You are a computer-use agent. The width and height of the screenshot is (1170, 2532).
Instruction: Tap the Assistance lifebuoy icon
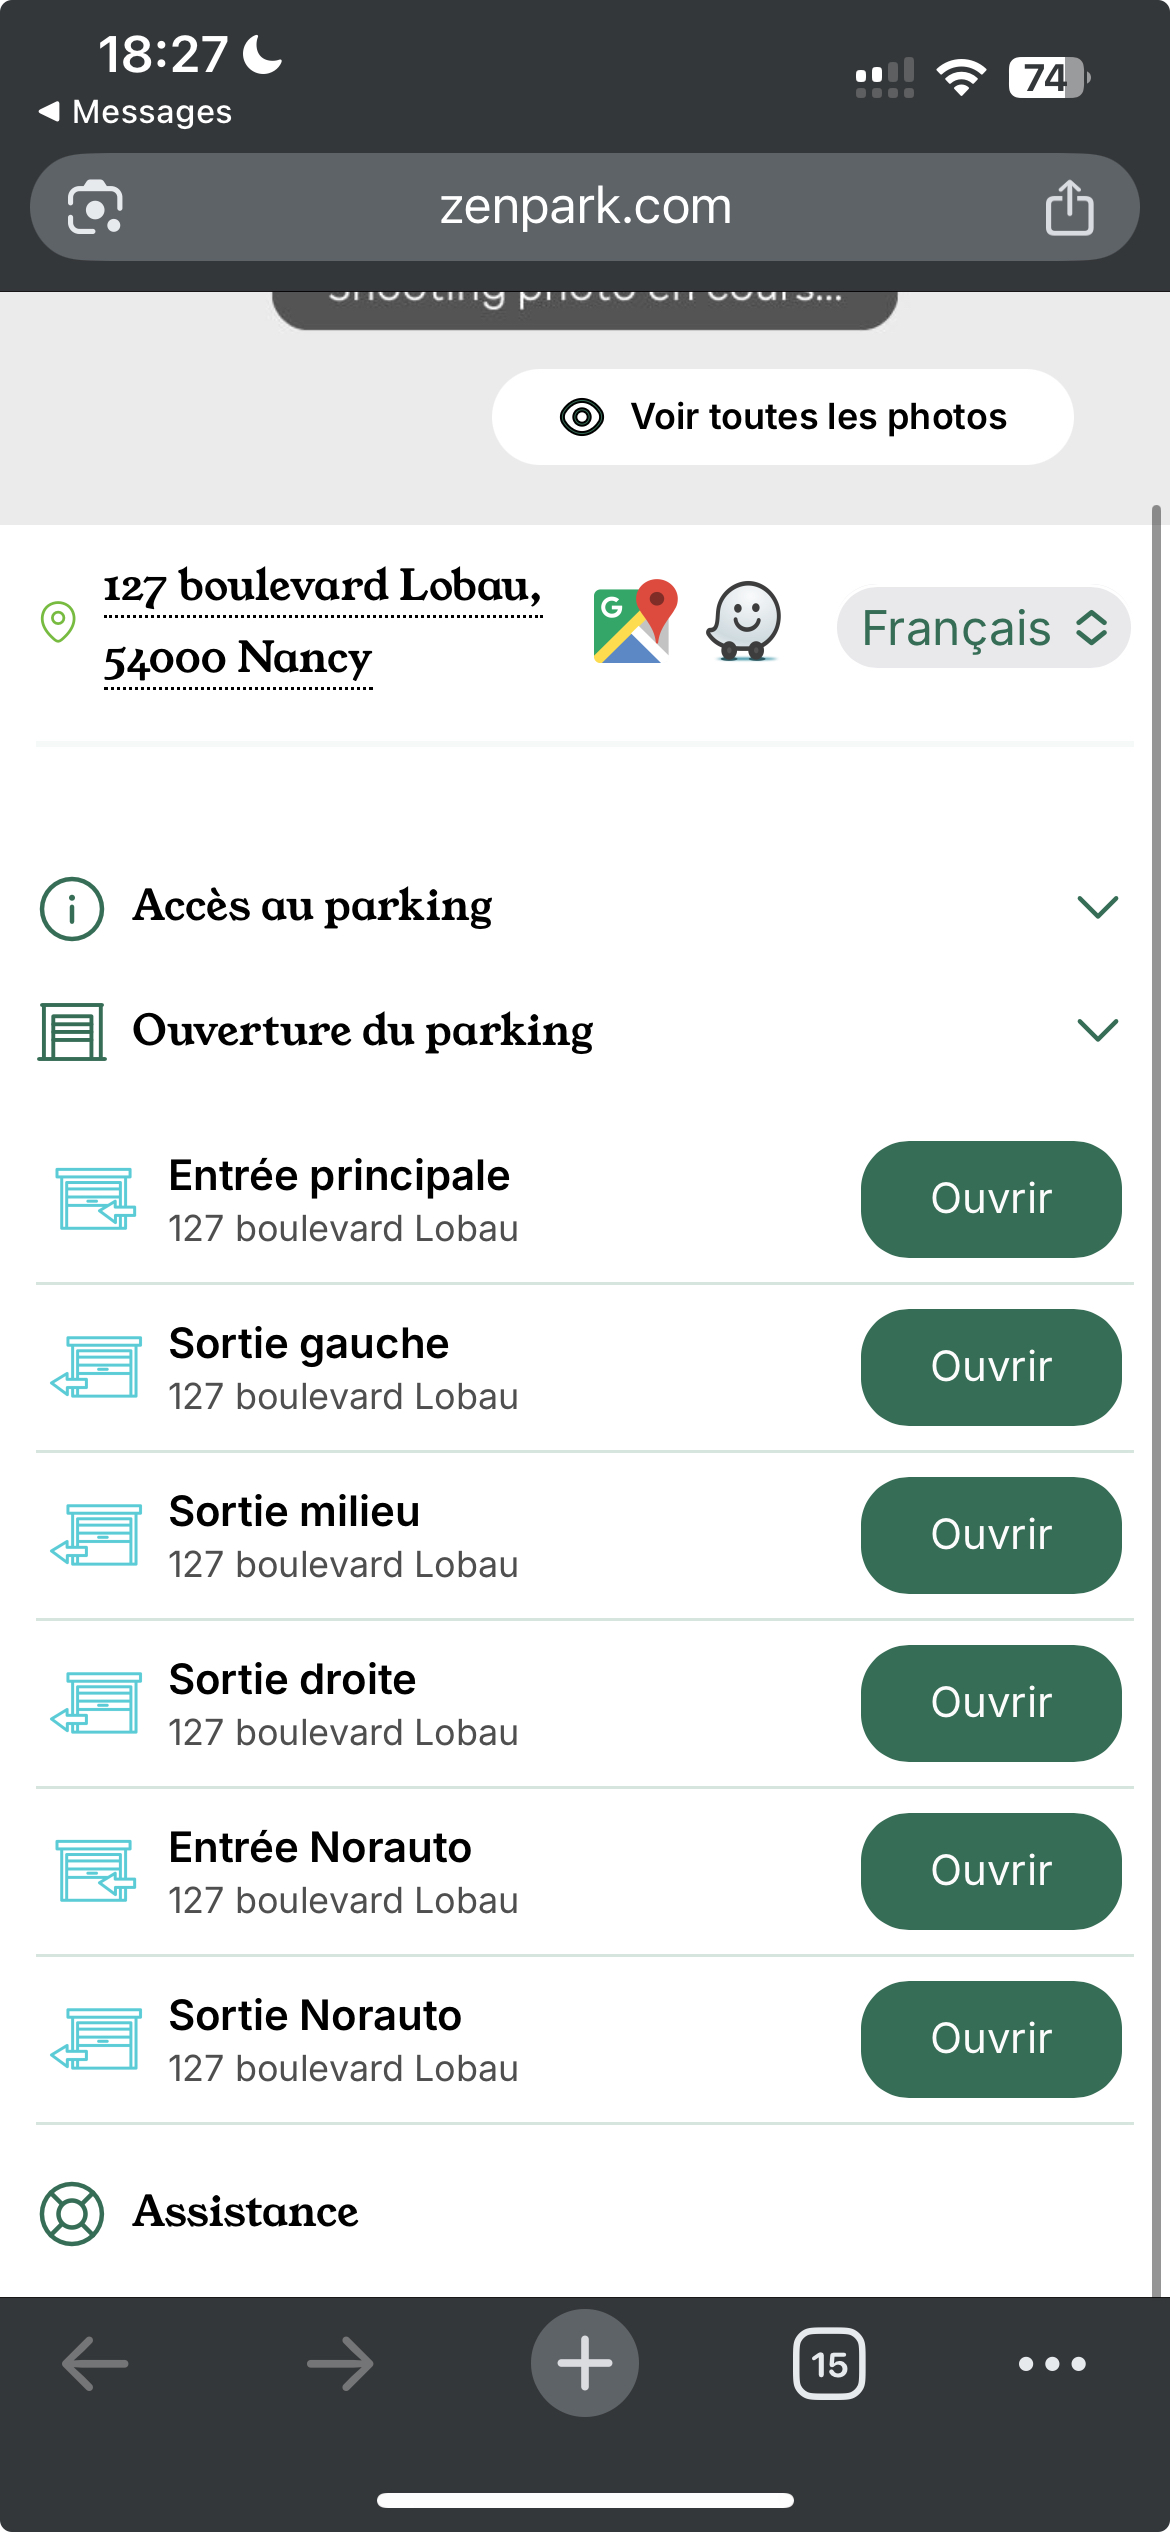point(72,2213)
